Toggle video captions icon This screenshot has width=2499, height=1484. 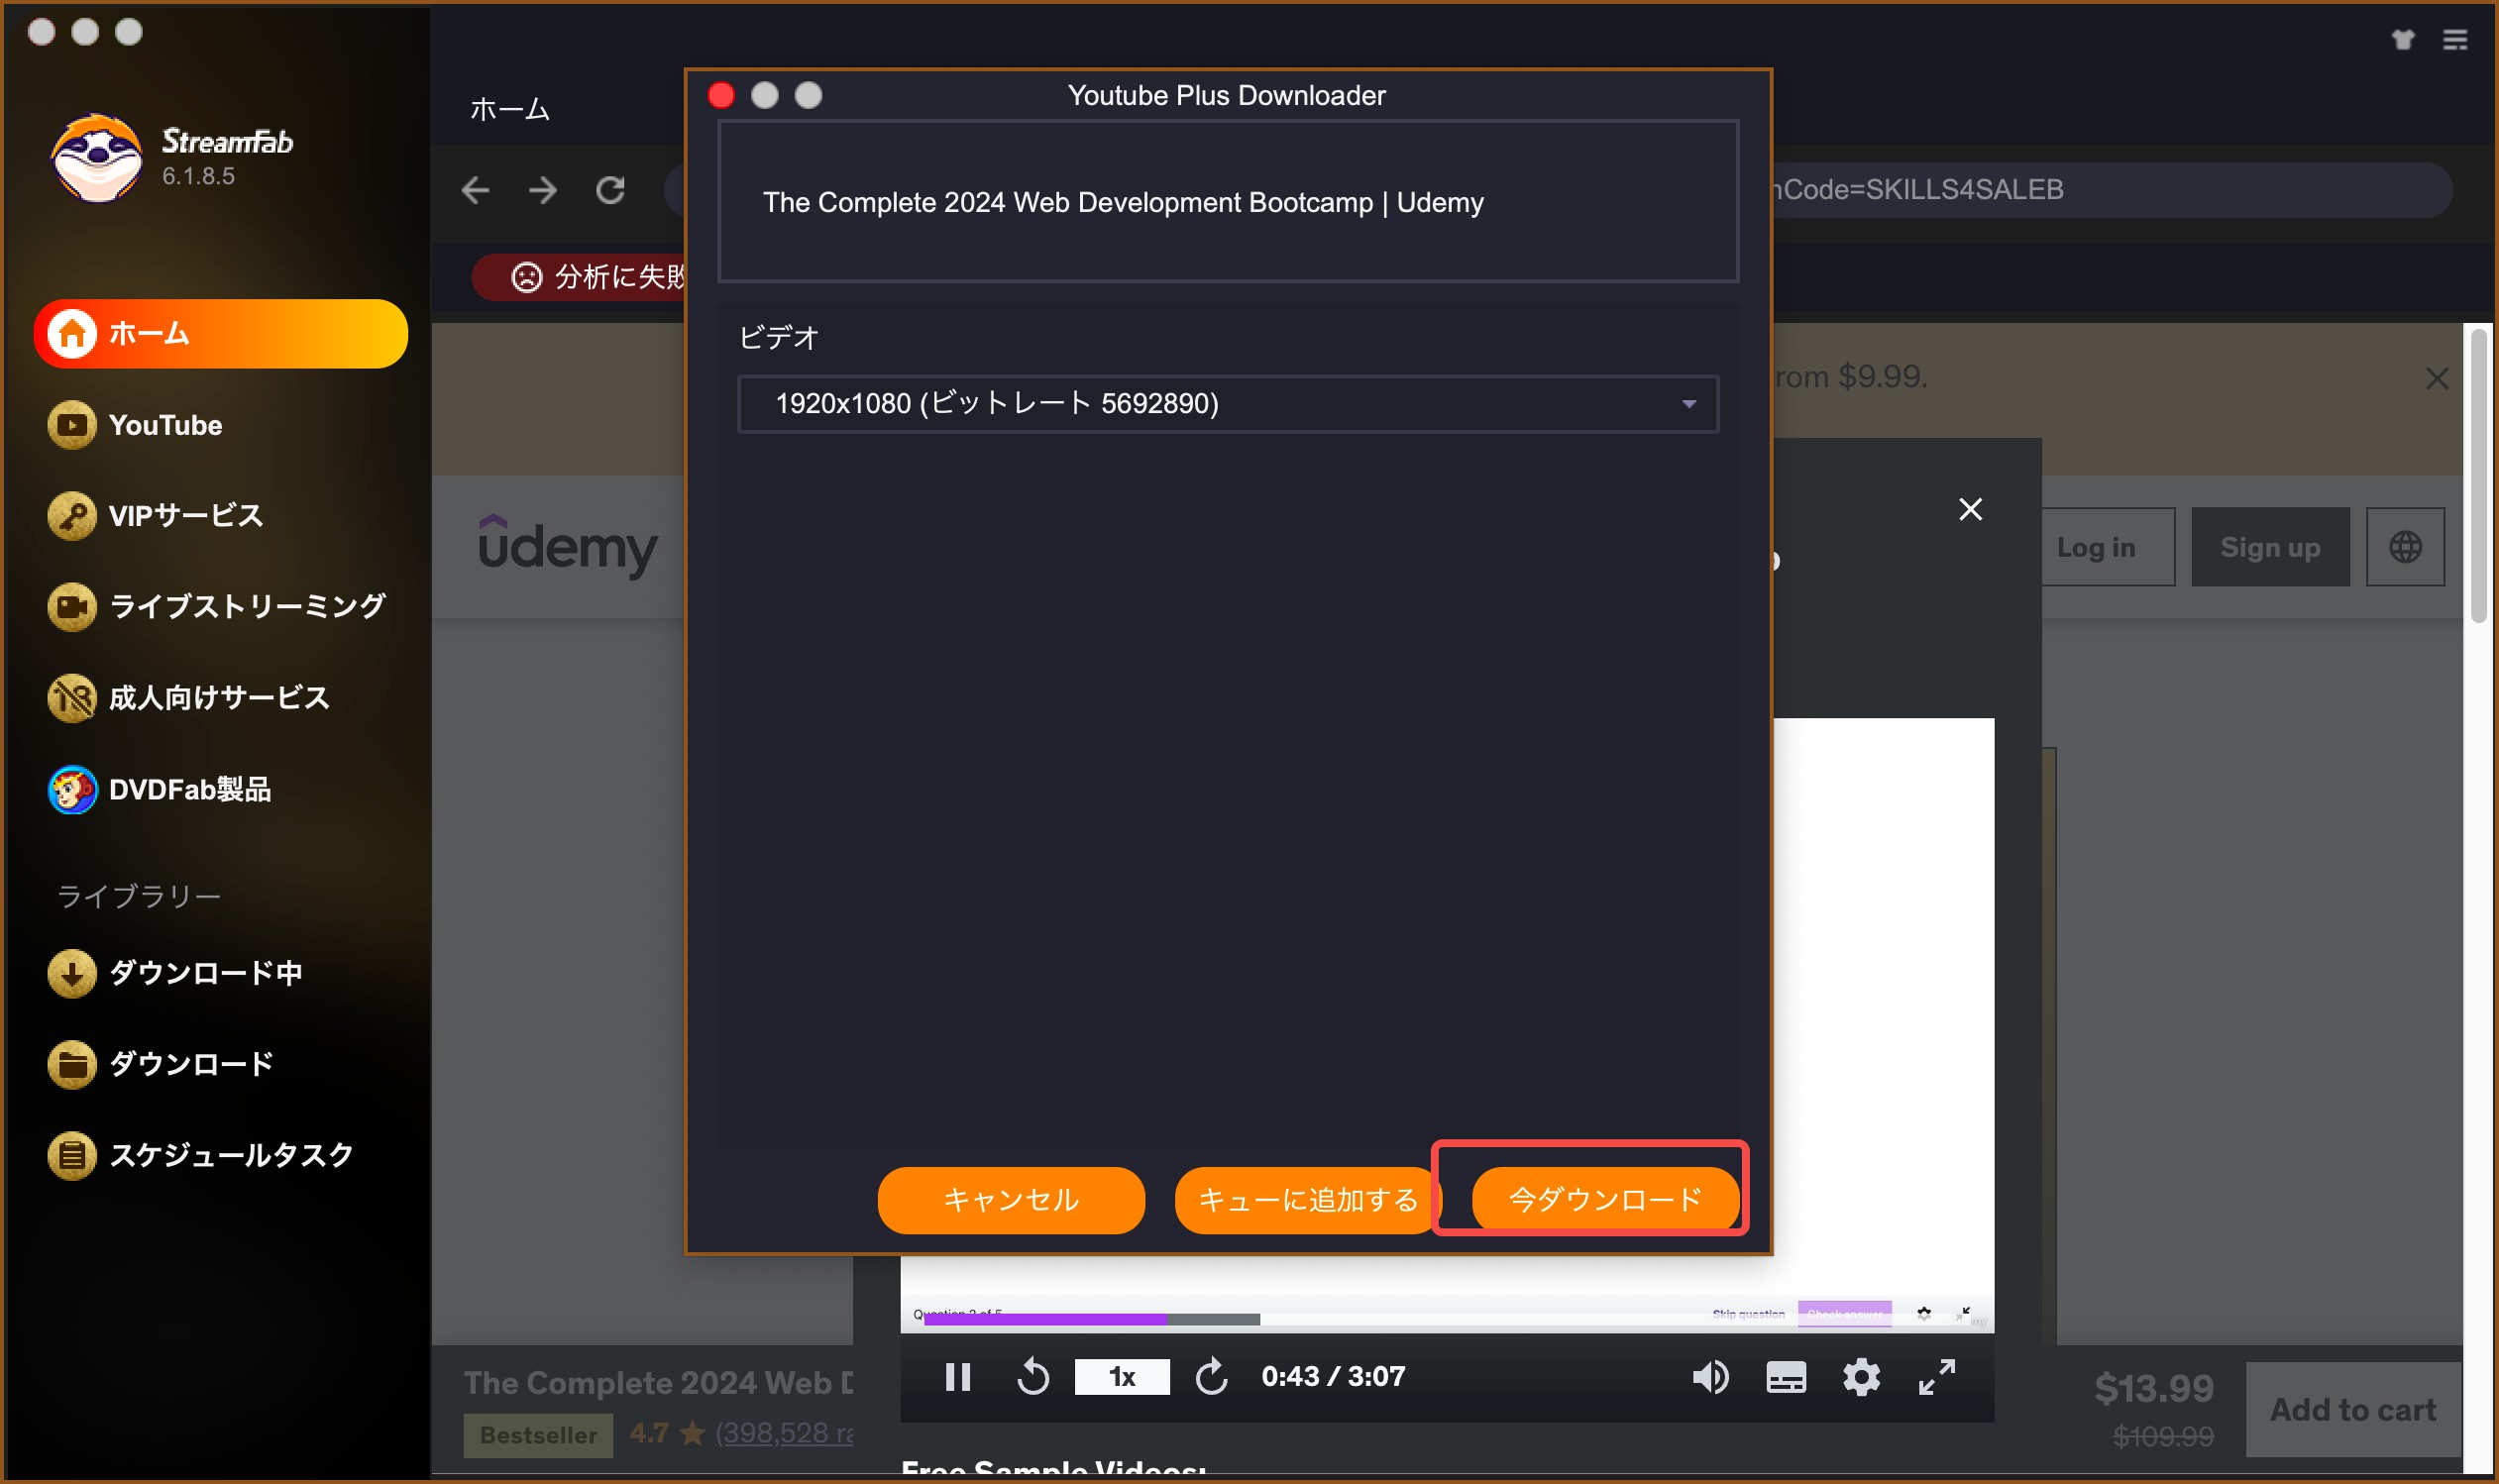[1786, 1377]
